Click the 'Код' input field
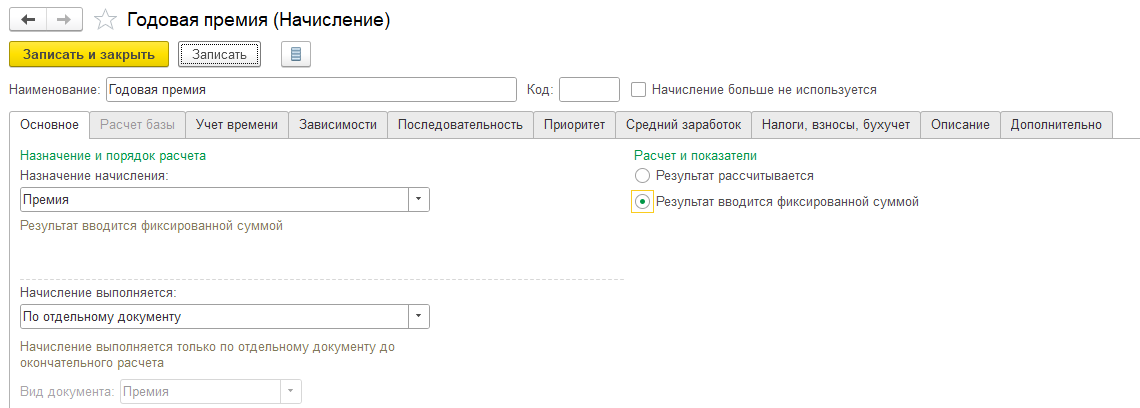 (588, 89)
